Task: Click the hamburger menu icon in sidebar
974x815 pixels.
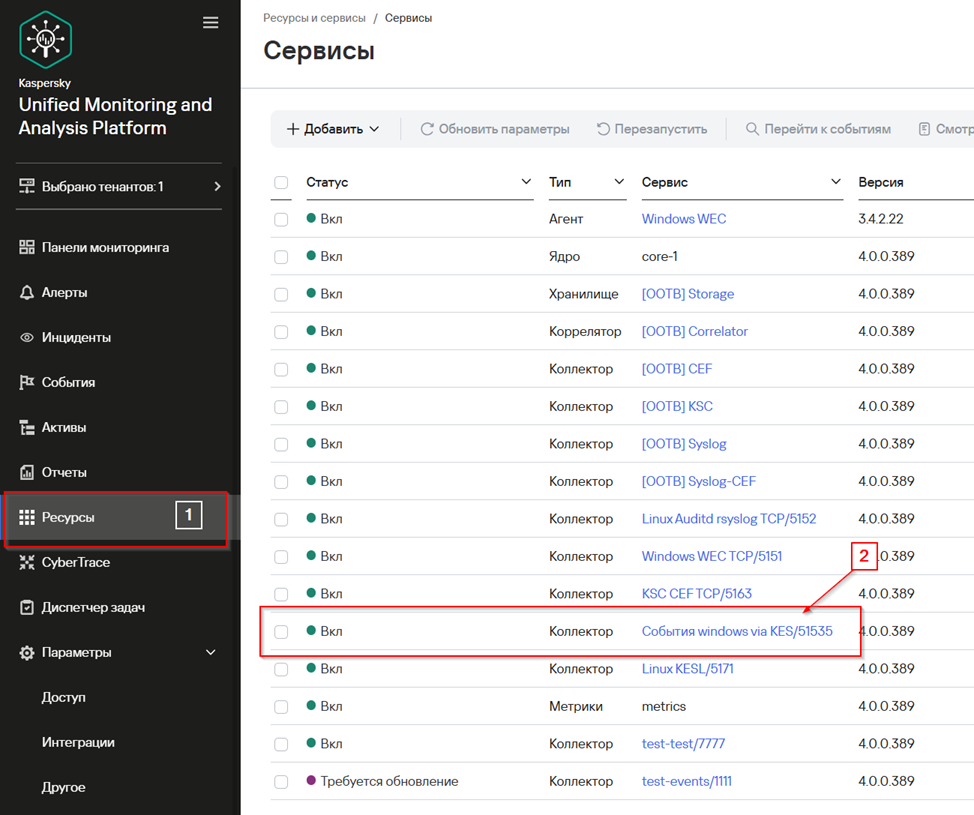Action: click(x=210, y=23)
